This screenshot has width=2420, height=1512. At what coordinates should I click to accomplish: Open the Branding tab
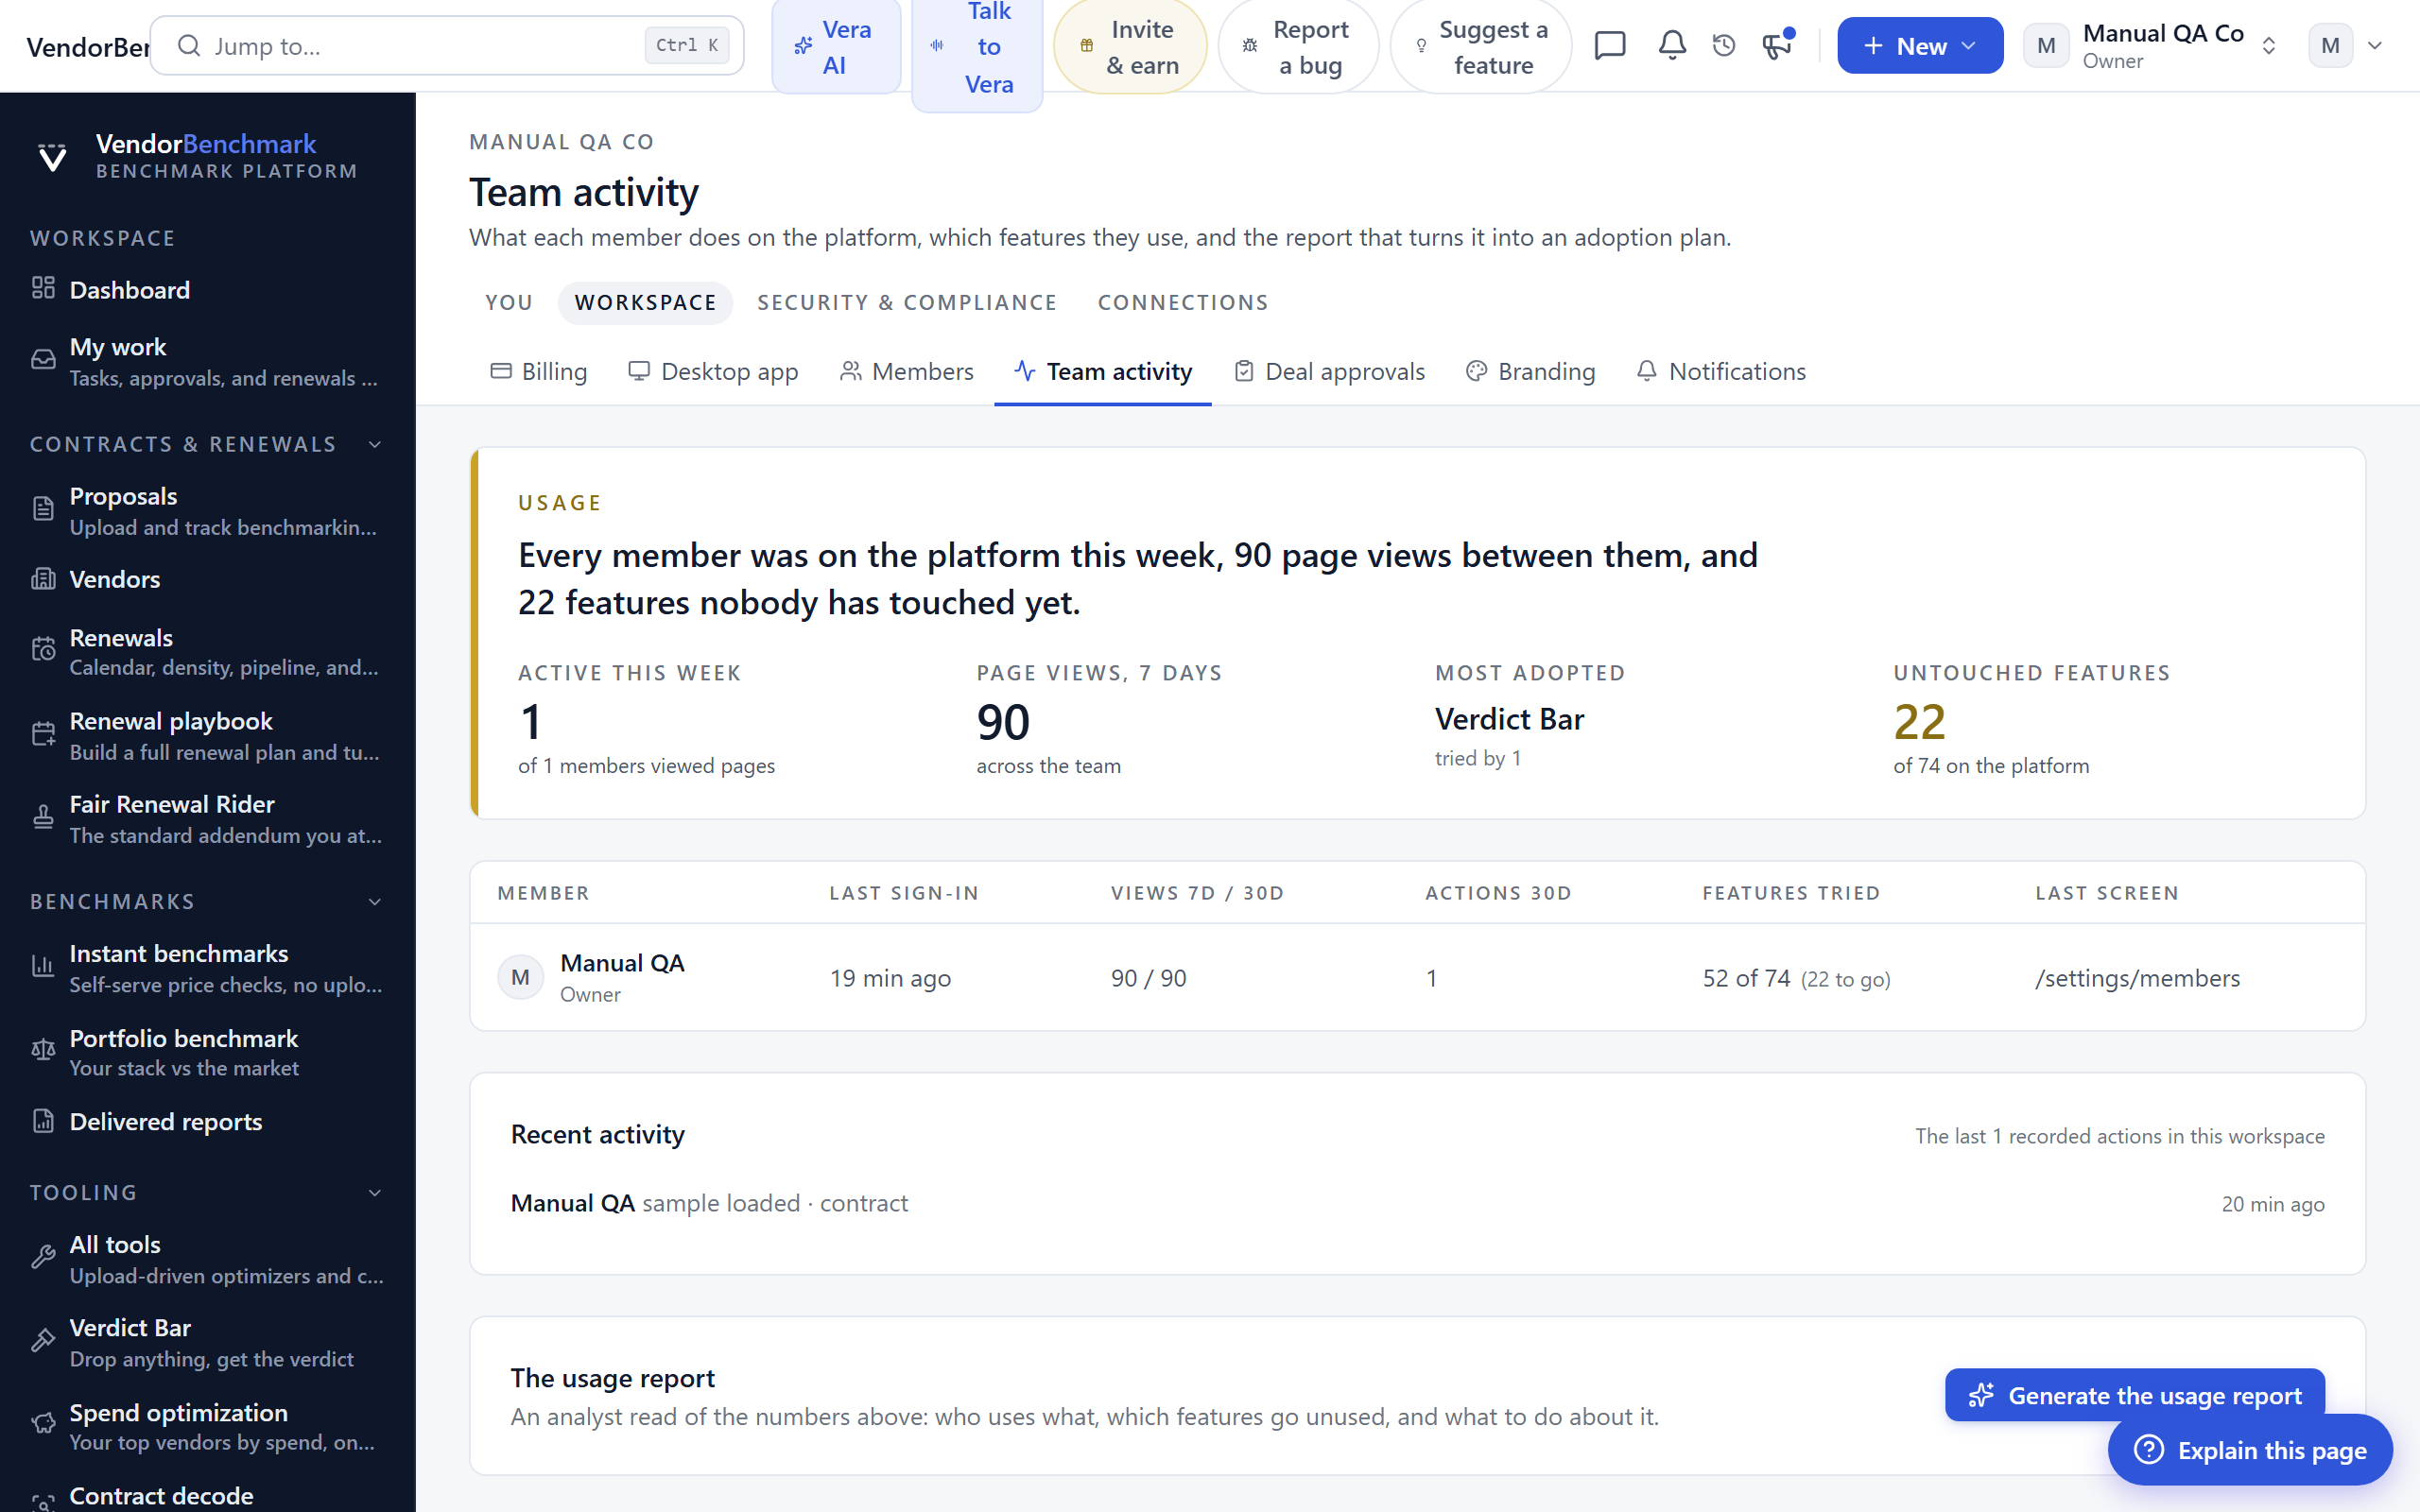[x=1530, y=372]
